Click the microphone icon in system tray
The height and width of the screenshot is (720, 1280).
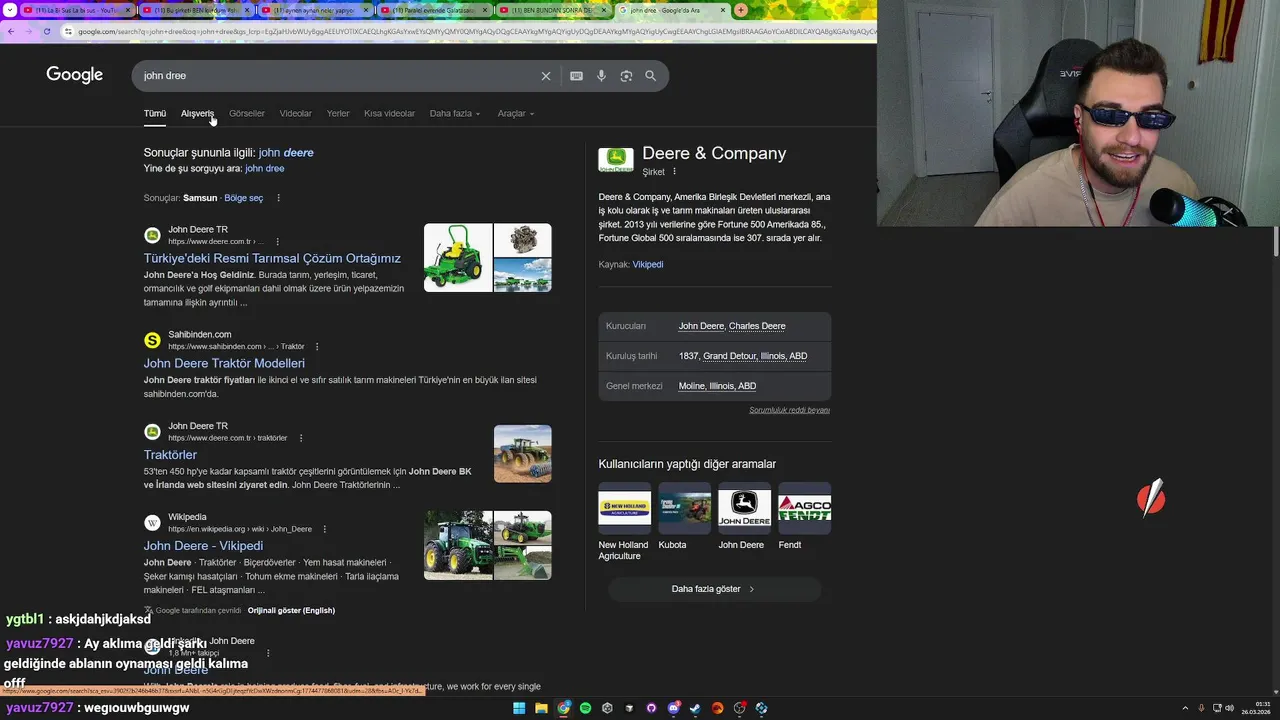coord(1201,708)
